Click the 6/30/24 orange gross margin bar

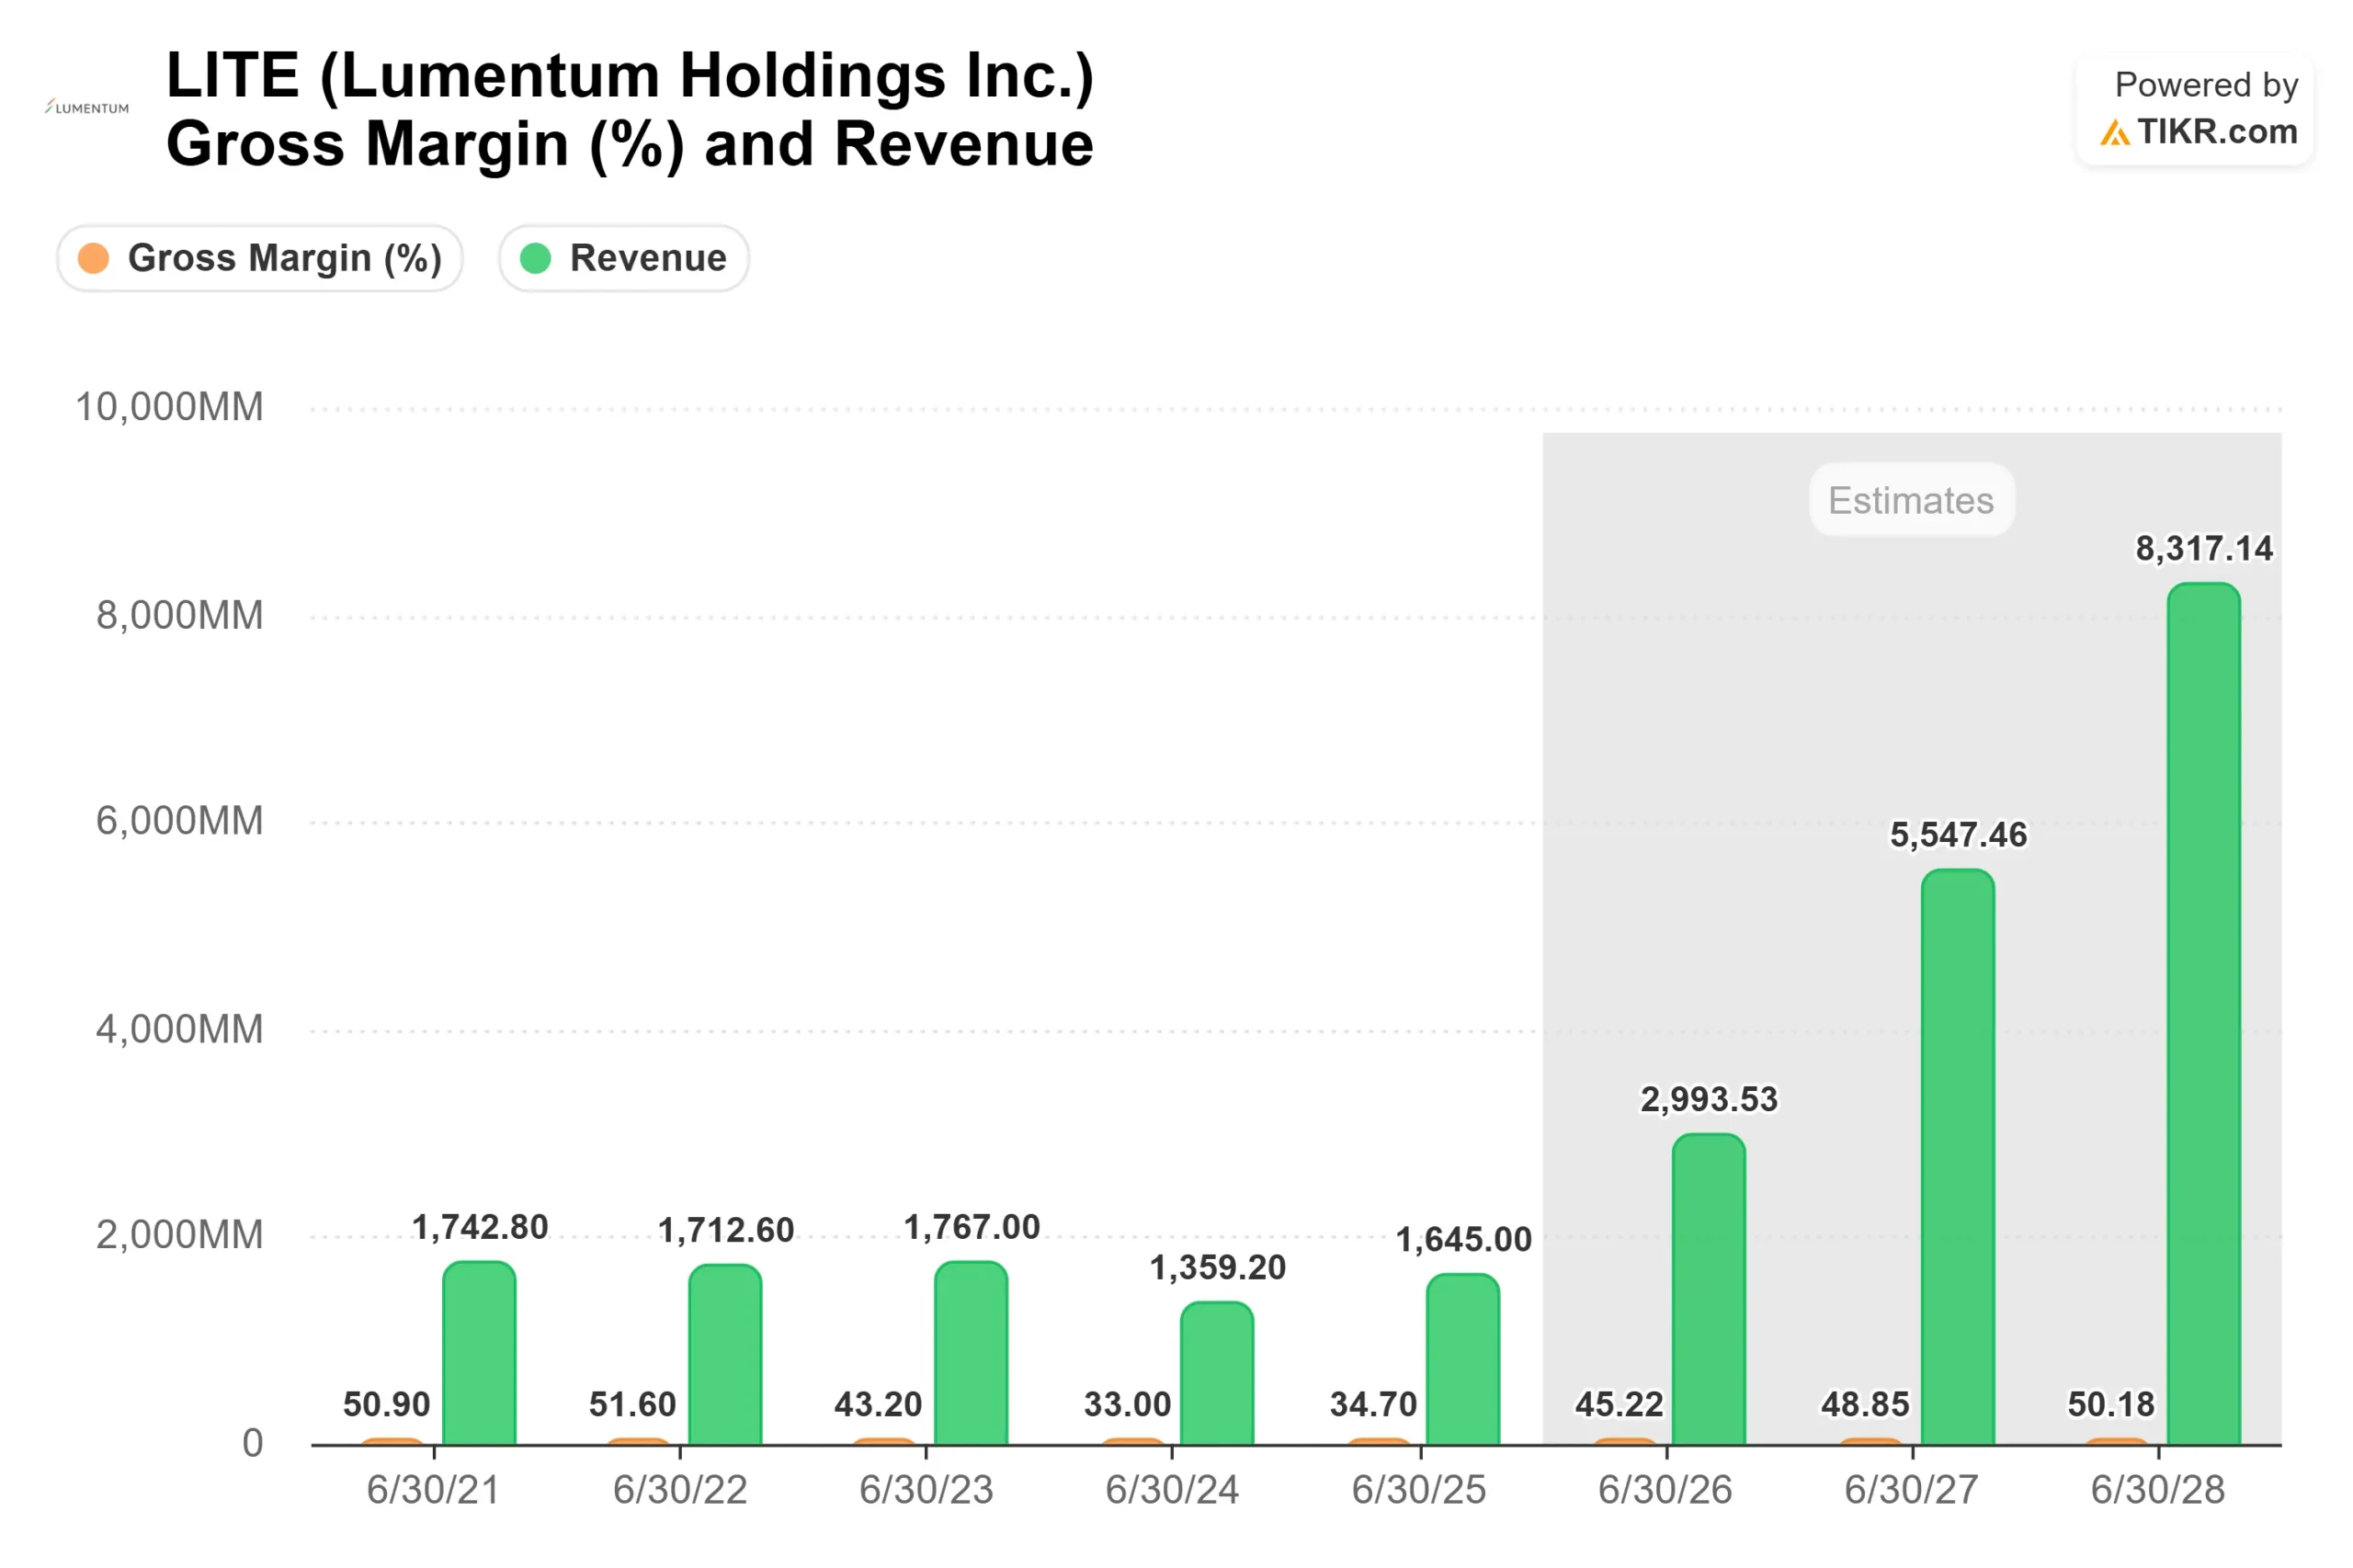point(1133,1441)
